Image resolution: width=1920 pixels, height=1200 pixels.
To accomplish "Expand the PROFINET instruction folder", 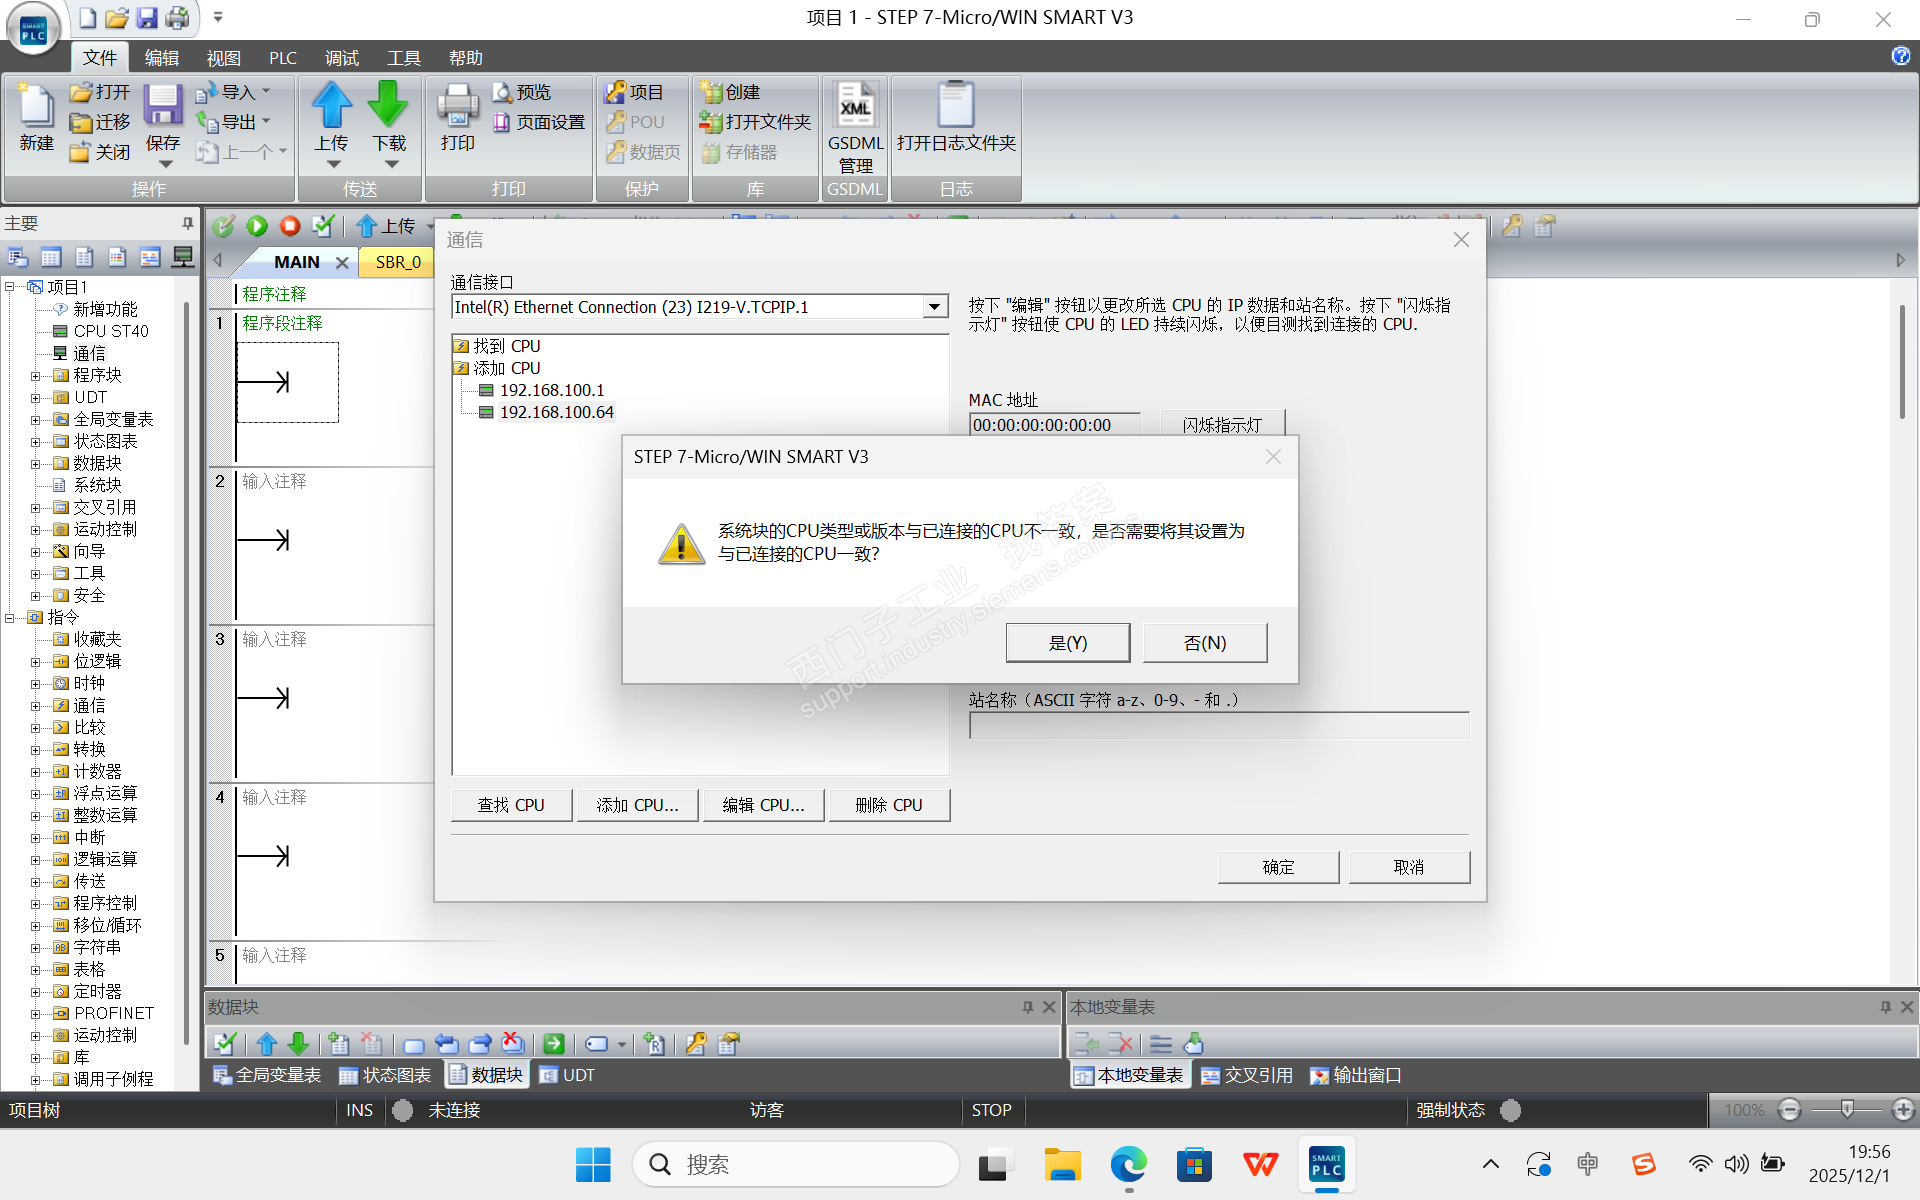I will pyautogui.click(x=36, y=1014).
